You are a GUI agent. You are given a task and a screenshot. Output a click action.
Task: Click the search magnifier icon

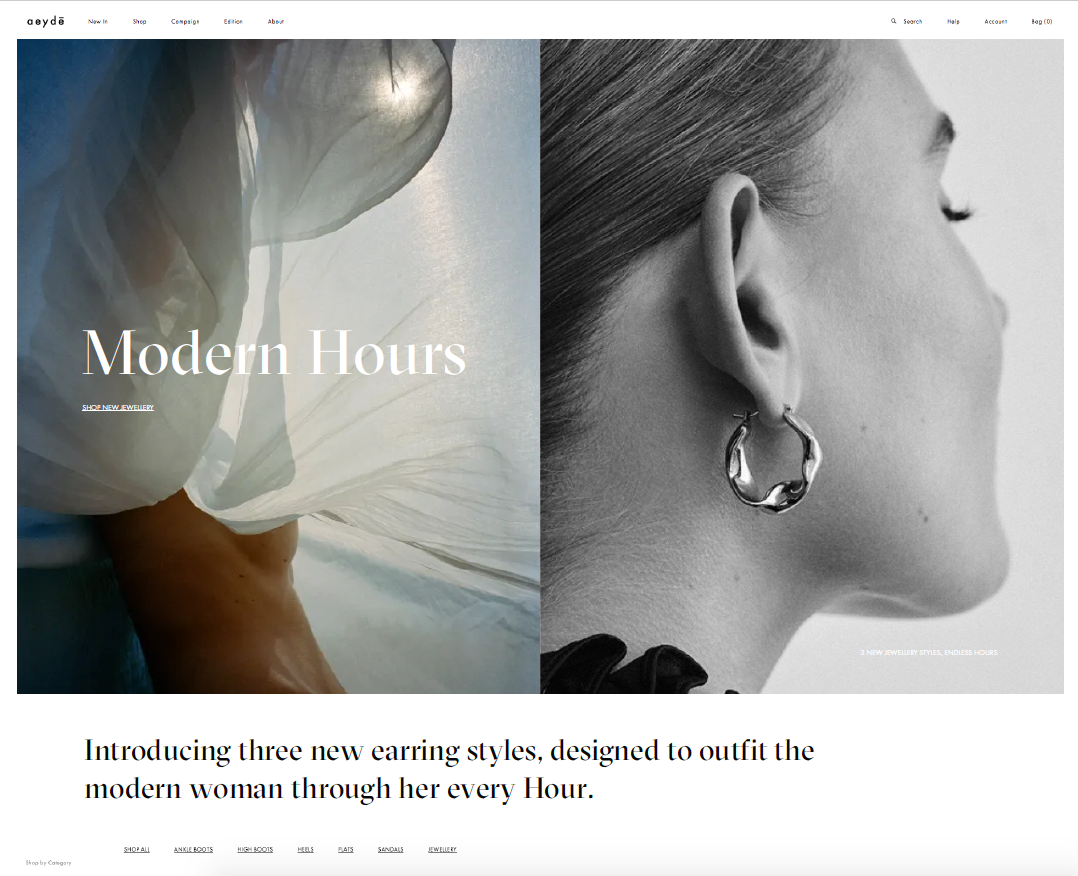[894, 21]
